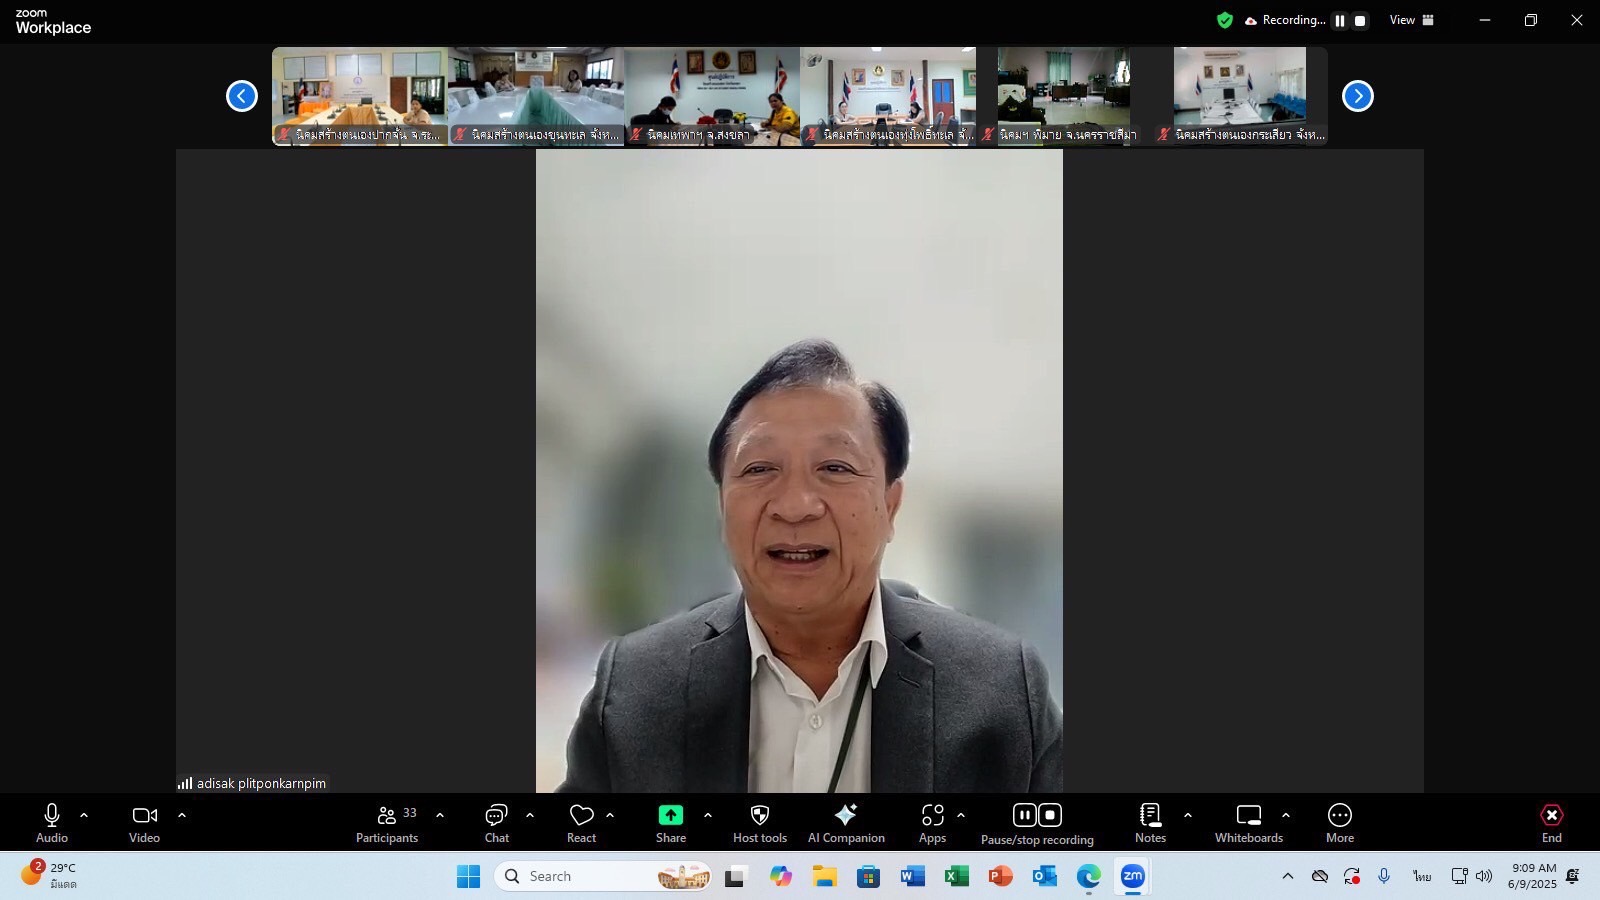
Task: Expand the Chat options arrow
Action: tap(530, 815)
